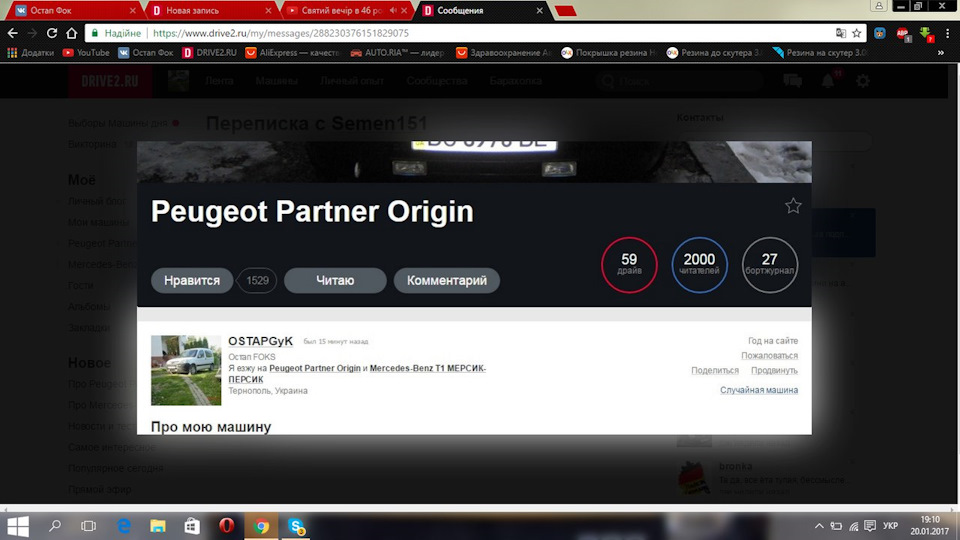Click the Читаю subscribe button
The width and height of the screenshot is (960, 540).
pyautogui.click(x=335, y=280)
